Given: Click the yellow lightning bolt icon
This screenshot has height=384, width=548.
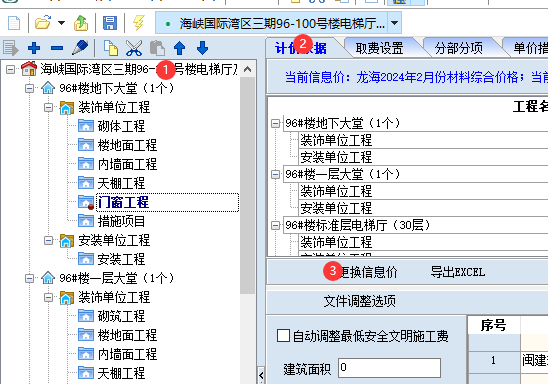Looking at the screenshot, I should (x=138, y=23).
